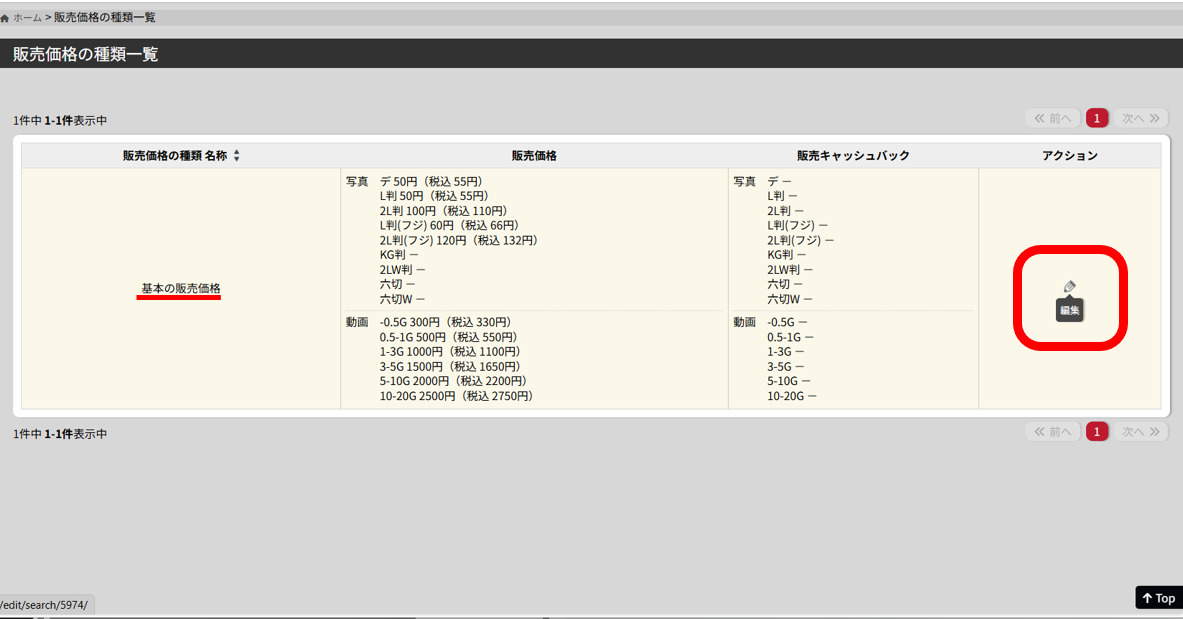Click the 販売価格の種類一覧 page title bar
1183x619 pixels.
[x=85, y=54]
